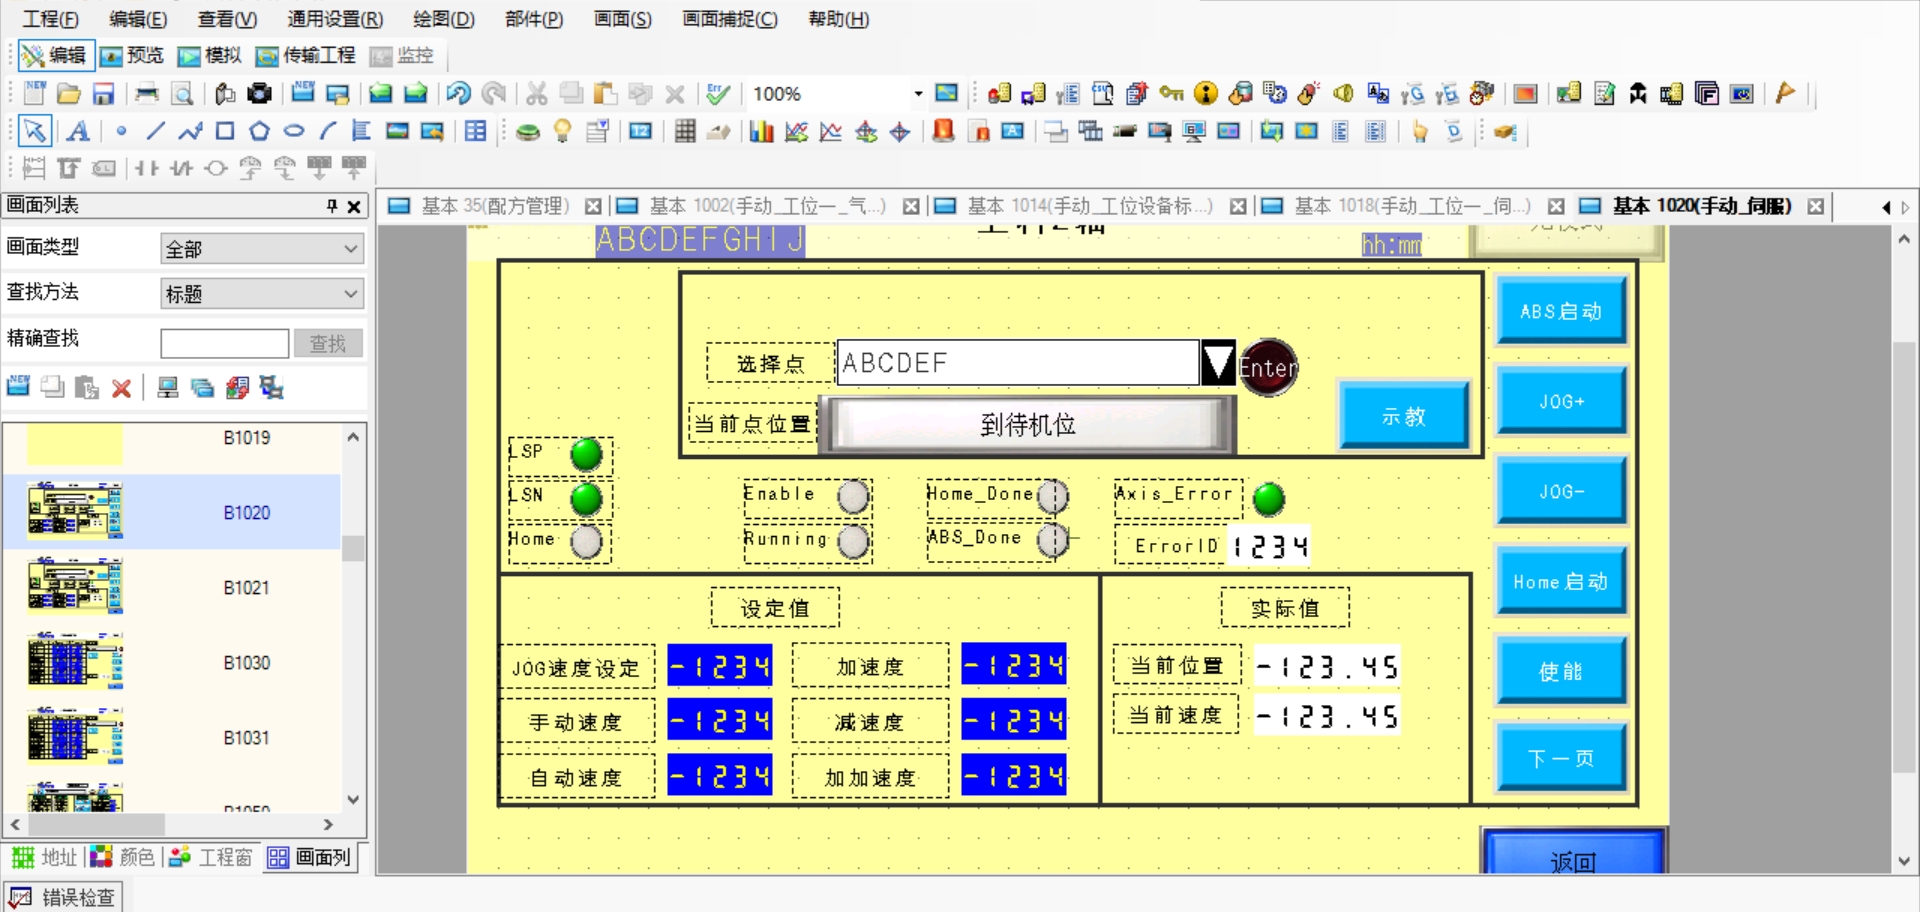The height and width of the screenshot is (912, 1920).
Task: Click the screen list up scroll arrow
Action: (353, 437)
